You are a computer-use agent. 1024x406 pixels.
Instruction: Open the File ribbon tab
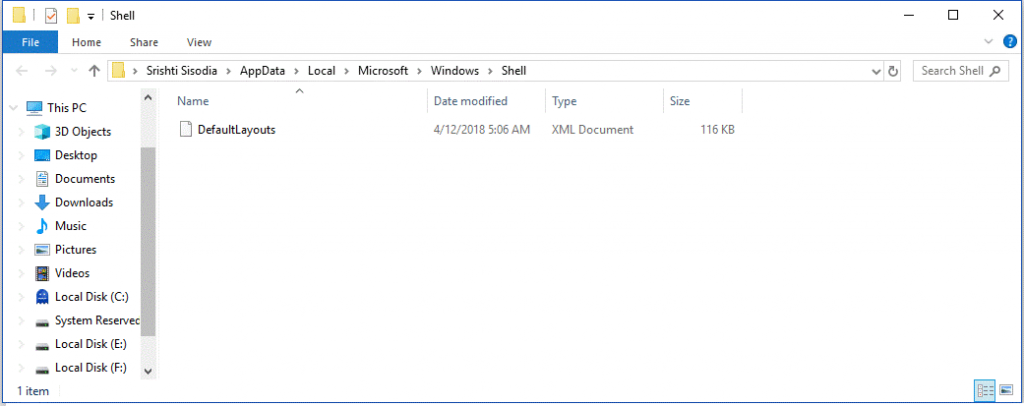tap(30, 42)
